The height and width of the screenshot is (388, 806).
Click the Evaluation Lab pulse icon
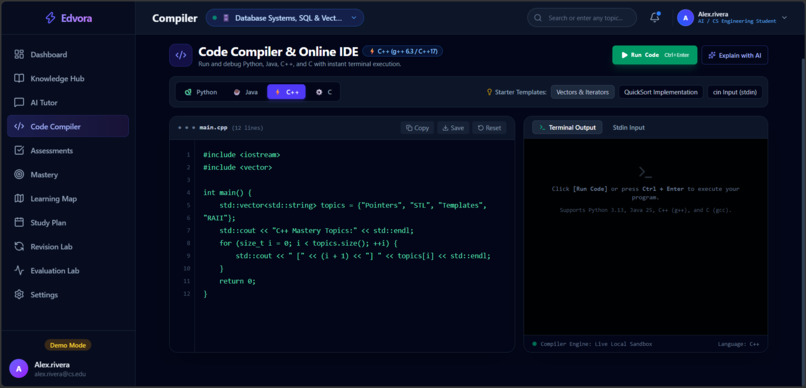pyautogui.click(x=19, y=270)
